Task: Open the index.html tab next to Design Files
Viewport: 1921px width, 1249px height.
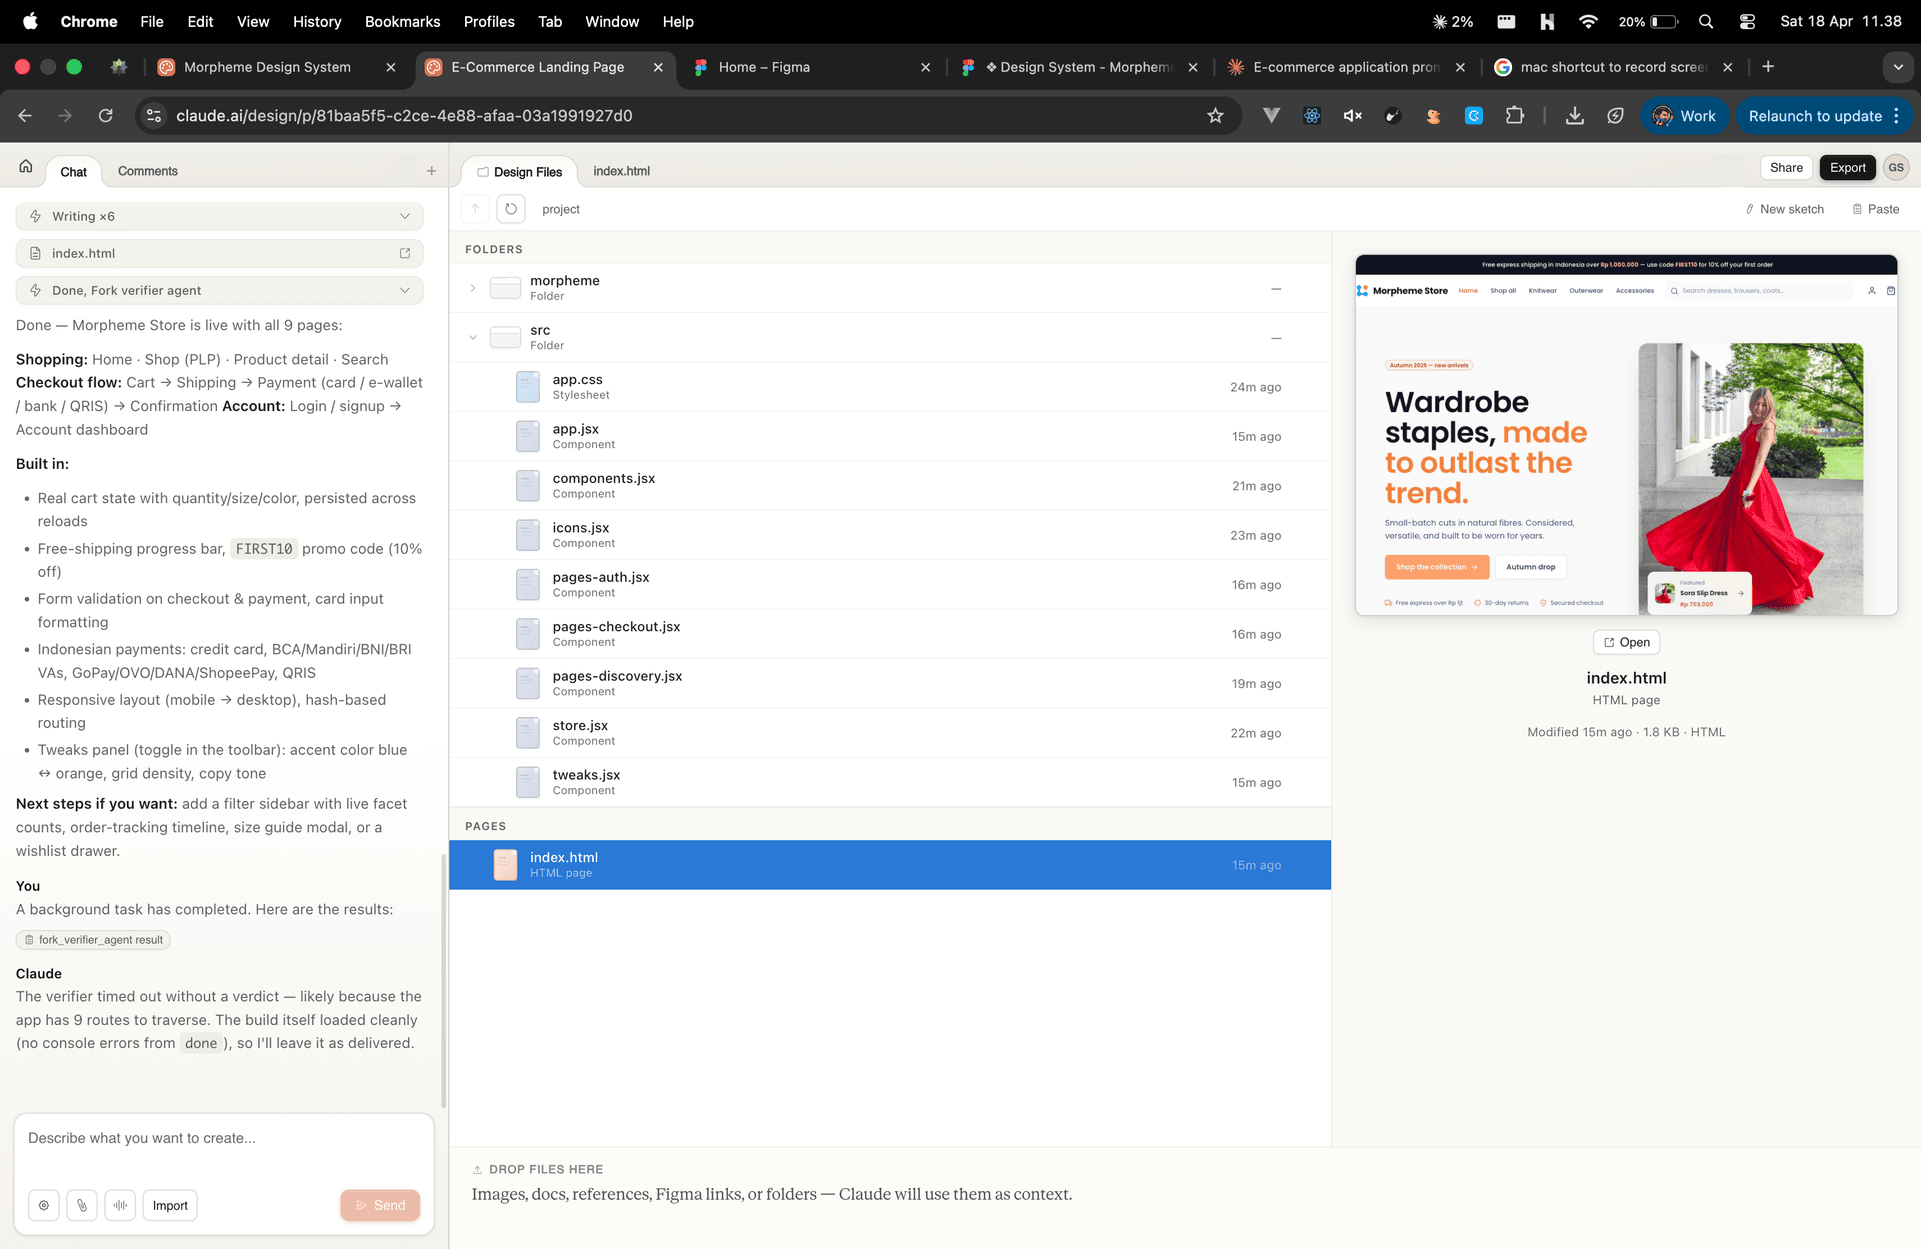Action: pos(622,171)
